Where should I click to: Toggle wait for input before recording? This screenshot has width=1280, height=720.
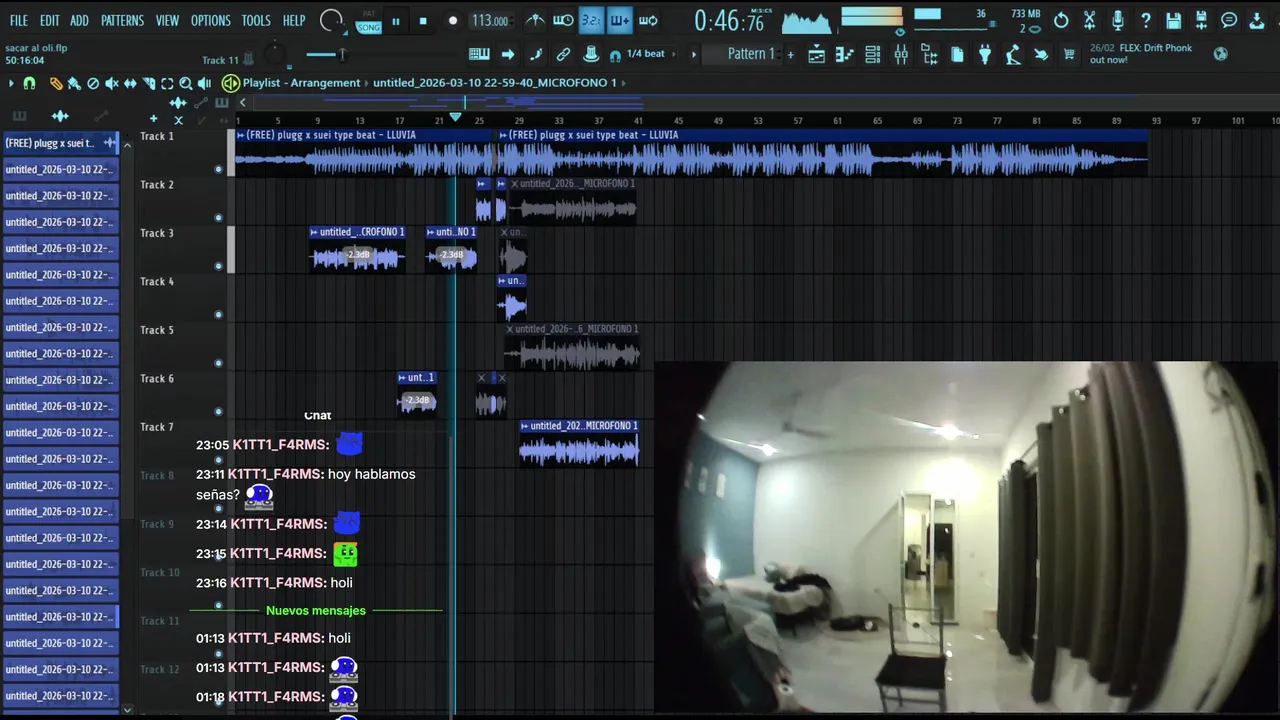coord(563,20)
